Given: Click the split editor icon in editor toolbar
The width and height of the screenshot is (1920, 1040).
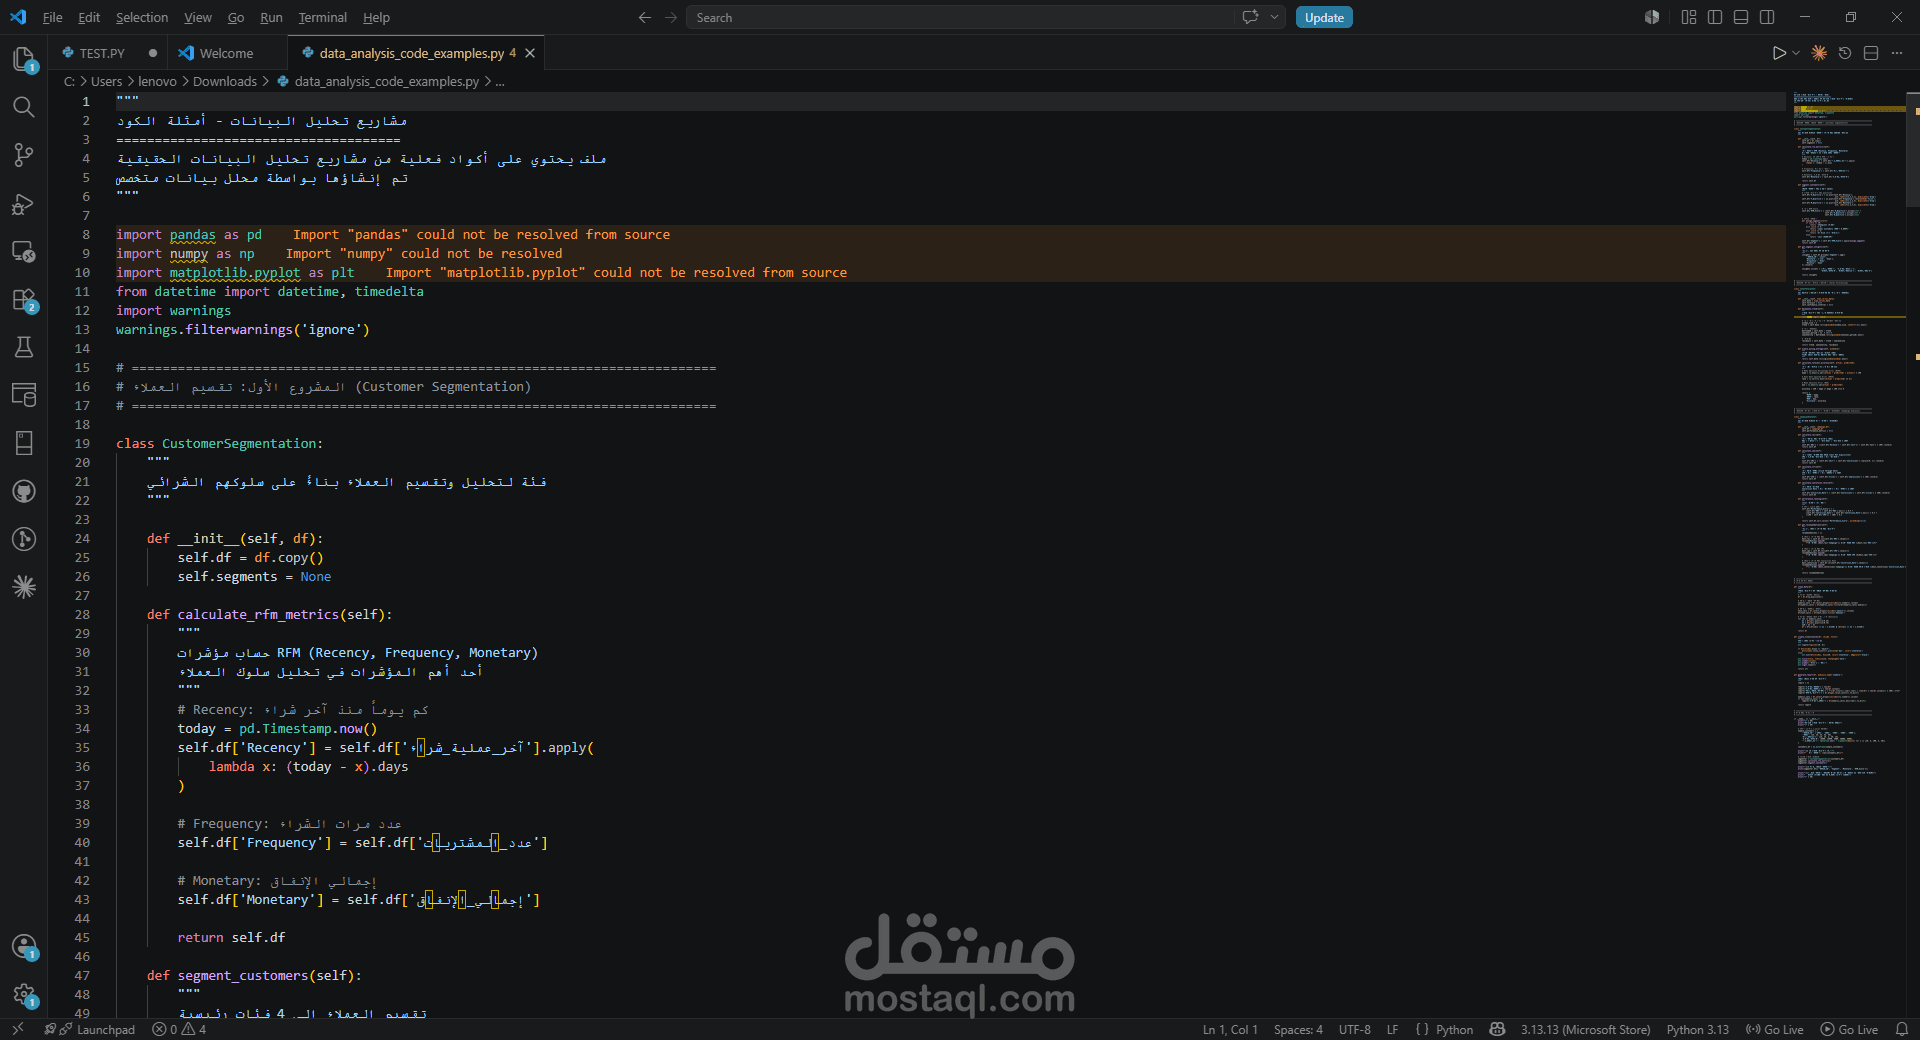Looking at the screenshot, I should 1871,53.
